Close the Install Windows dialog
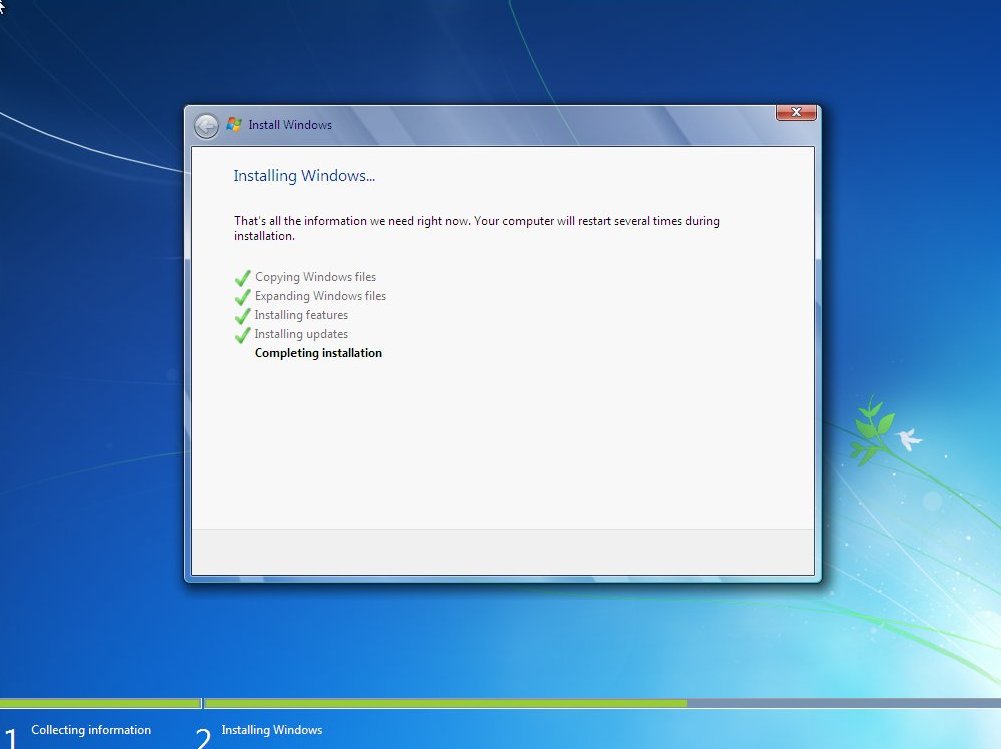 coord(796,113)
